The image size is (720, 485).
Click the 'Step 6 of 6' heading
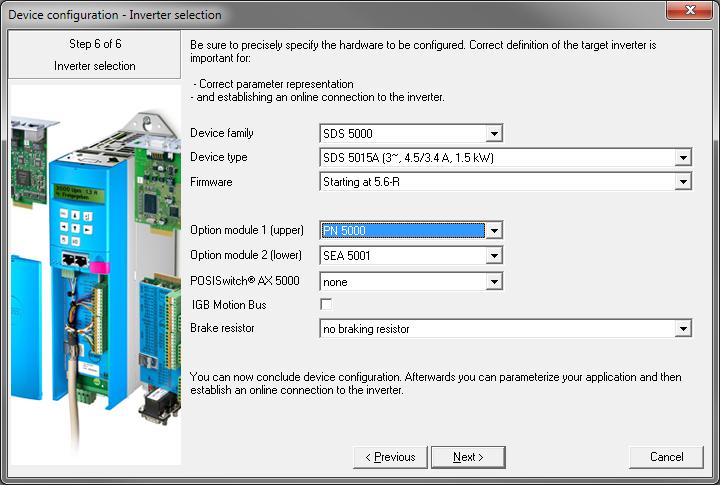(x=95, y=44)
